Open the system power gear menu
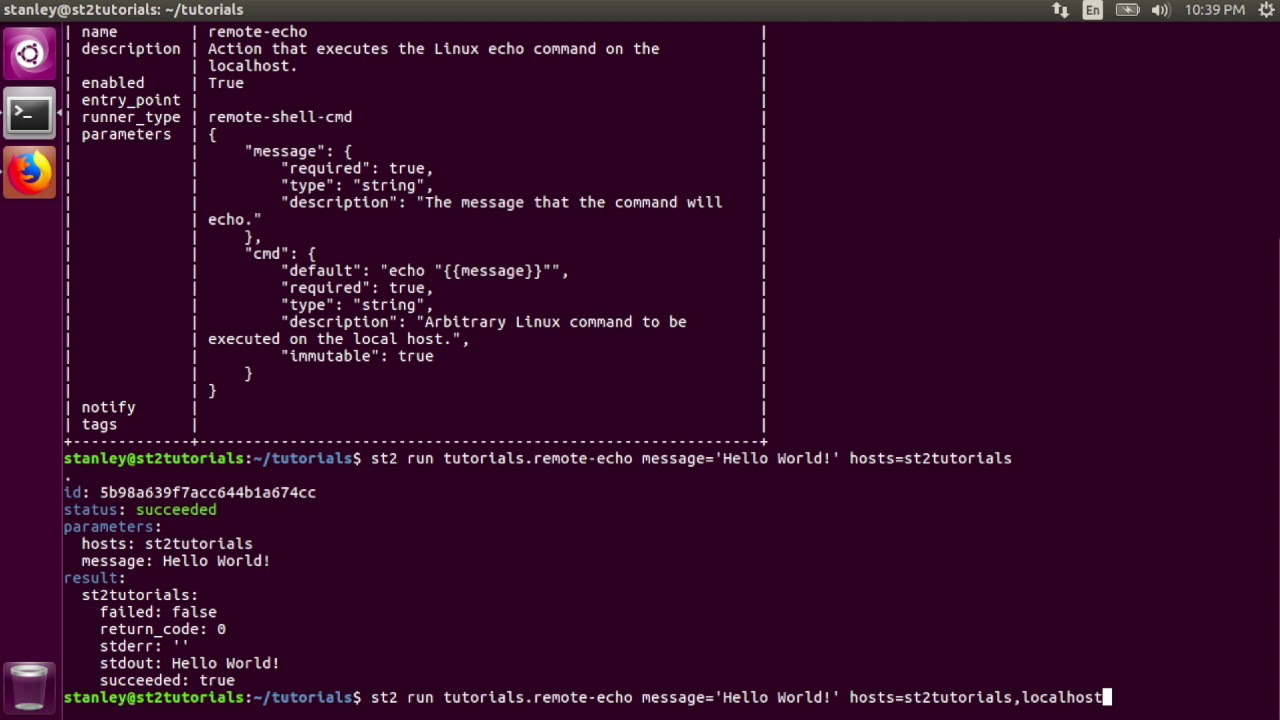 (x=1266, y=10)
